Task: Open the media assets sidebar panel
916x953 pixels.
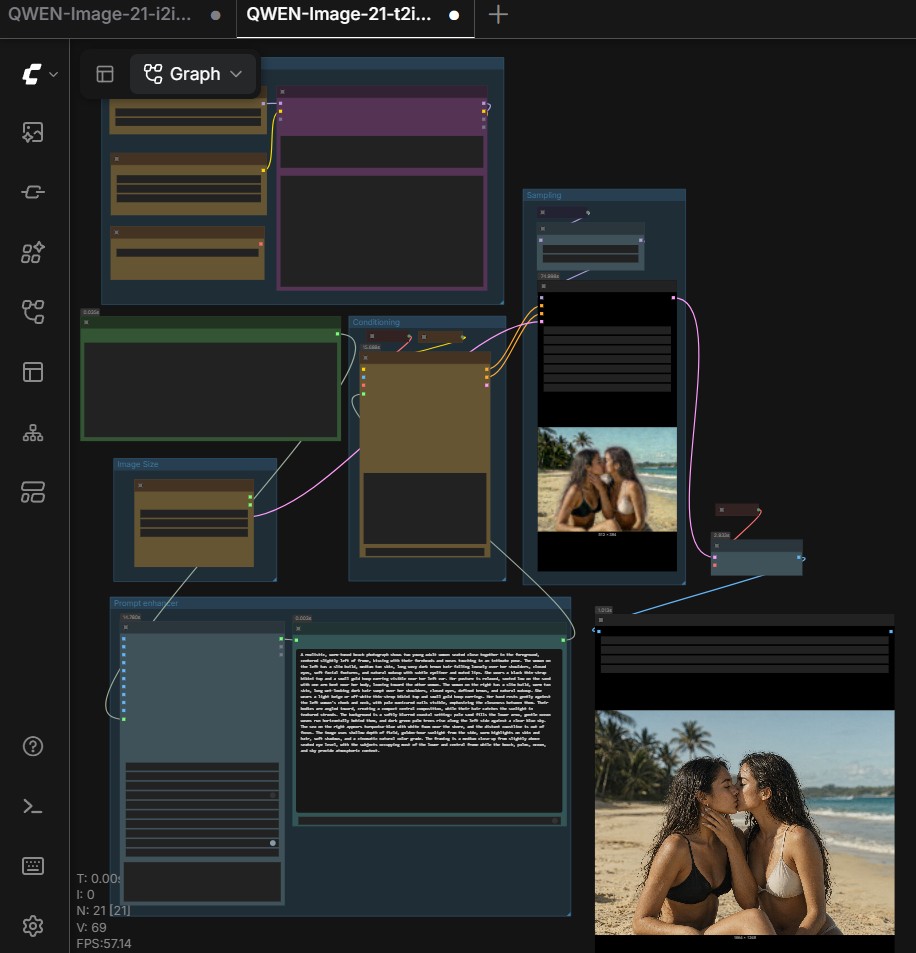Action: click(x=33, y=132)
